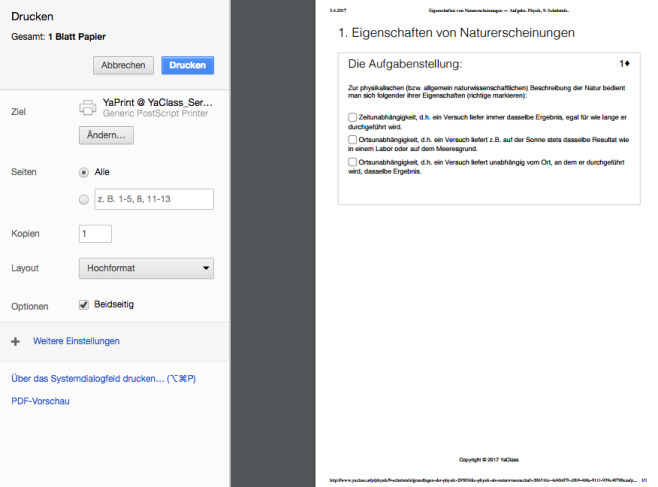This screenshot has height=487, width=658.
Task: Check the Zeitunabhängigkeit checkbox in the preview
Action: (x=352, y=118)
